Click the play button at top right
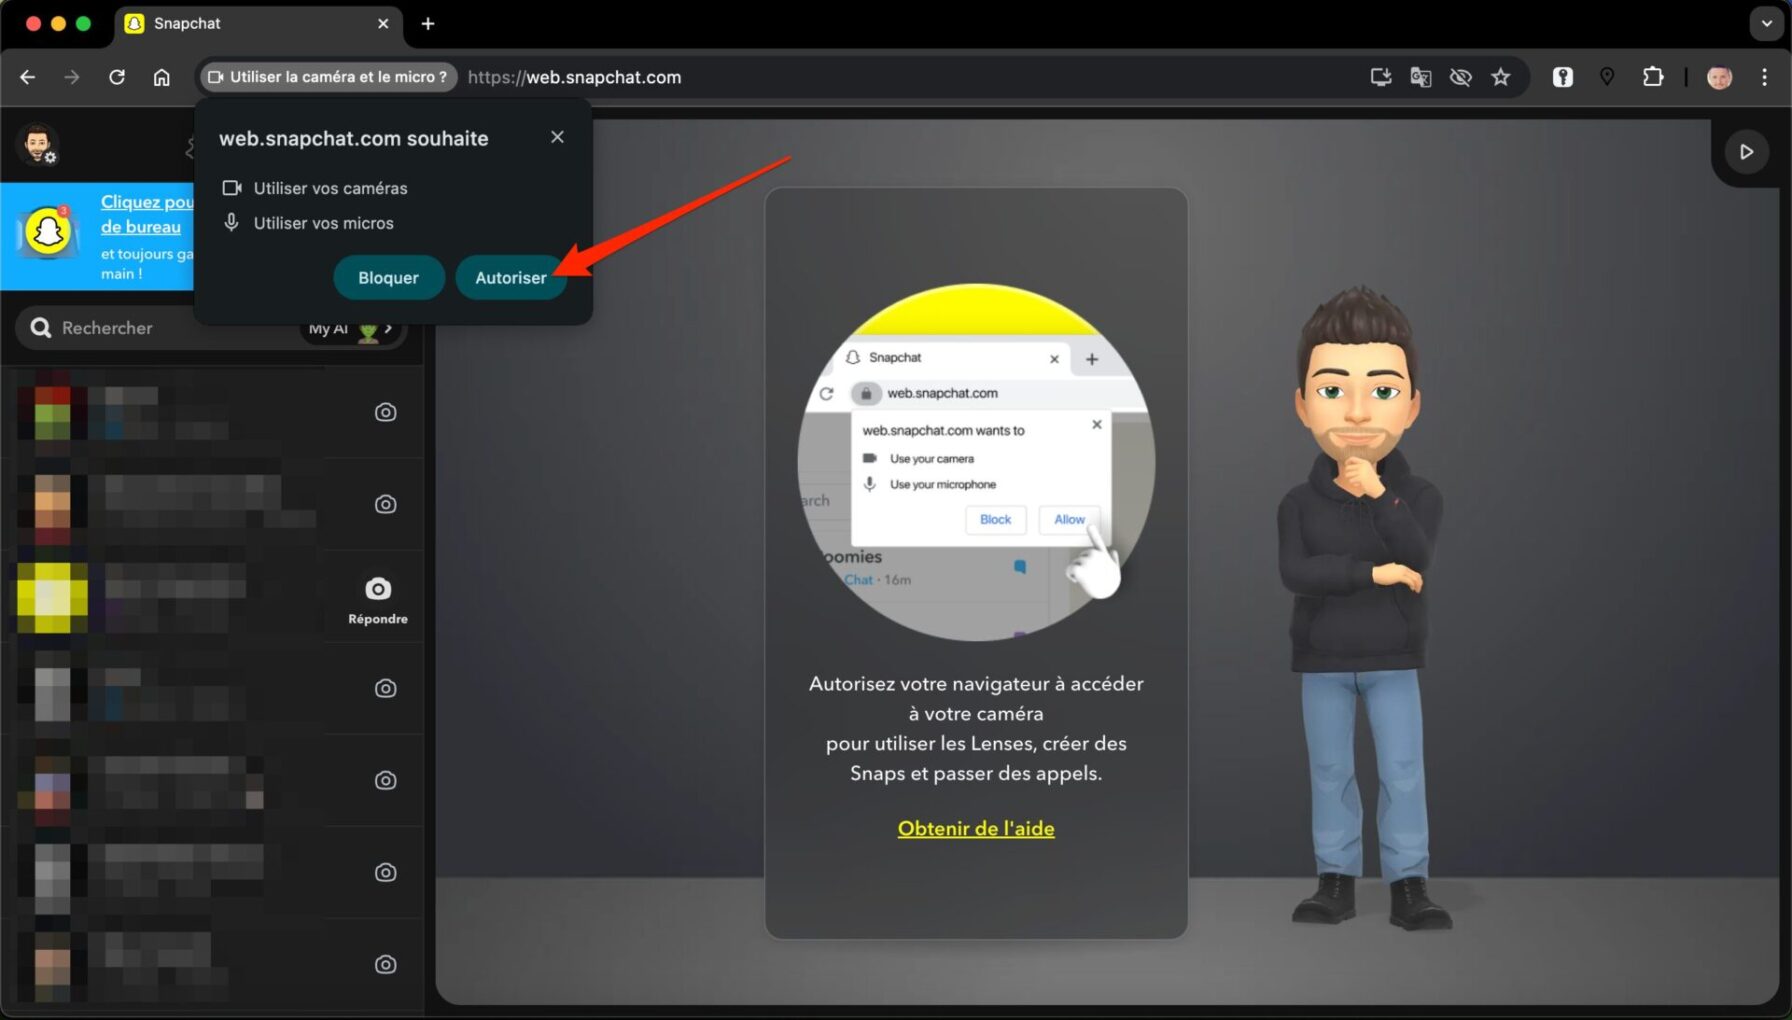The image size is (1792, 1020). click(1746, 152)
